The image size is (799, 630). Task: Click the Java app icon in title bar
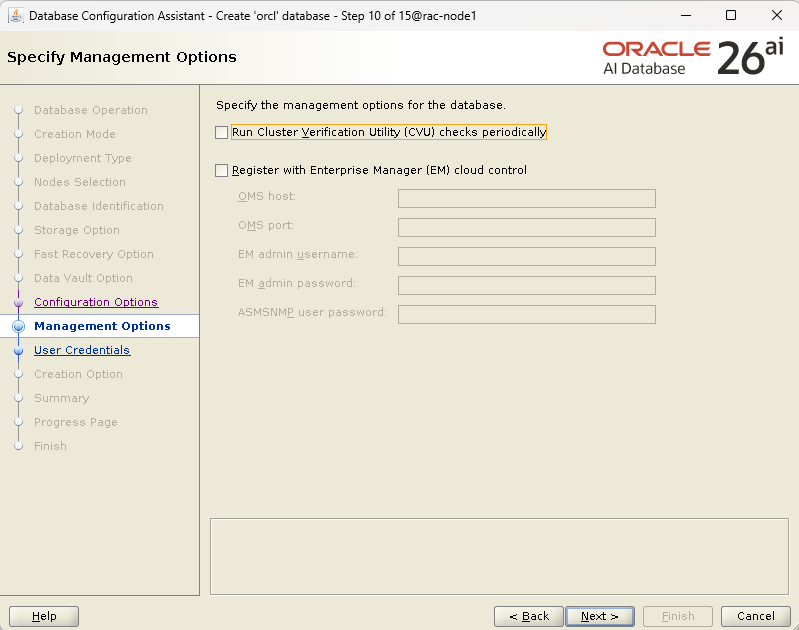pos(16,15)
